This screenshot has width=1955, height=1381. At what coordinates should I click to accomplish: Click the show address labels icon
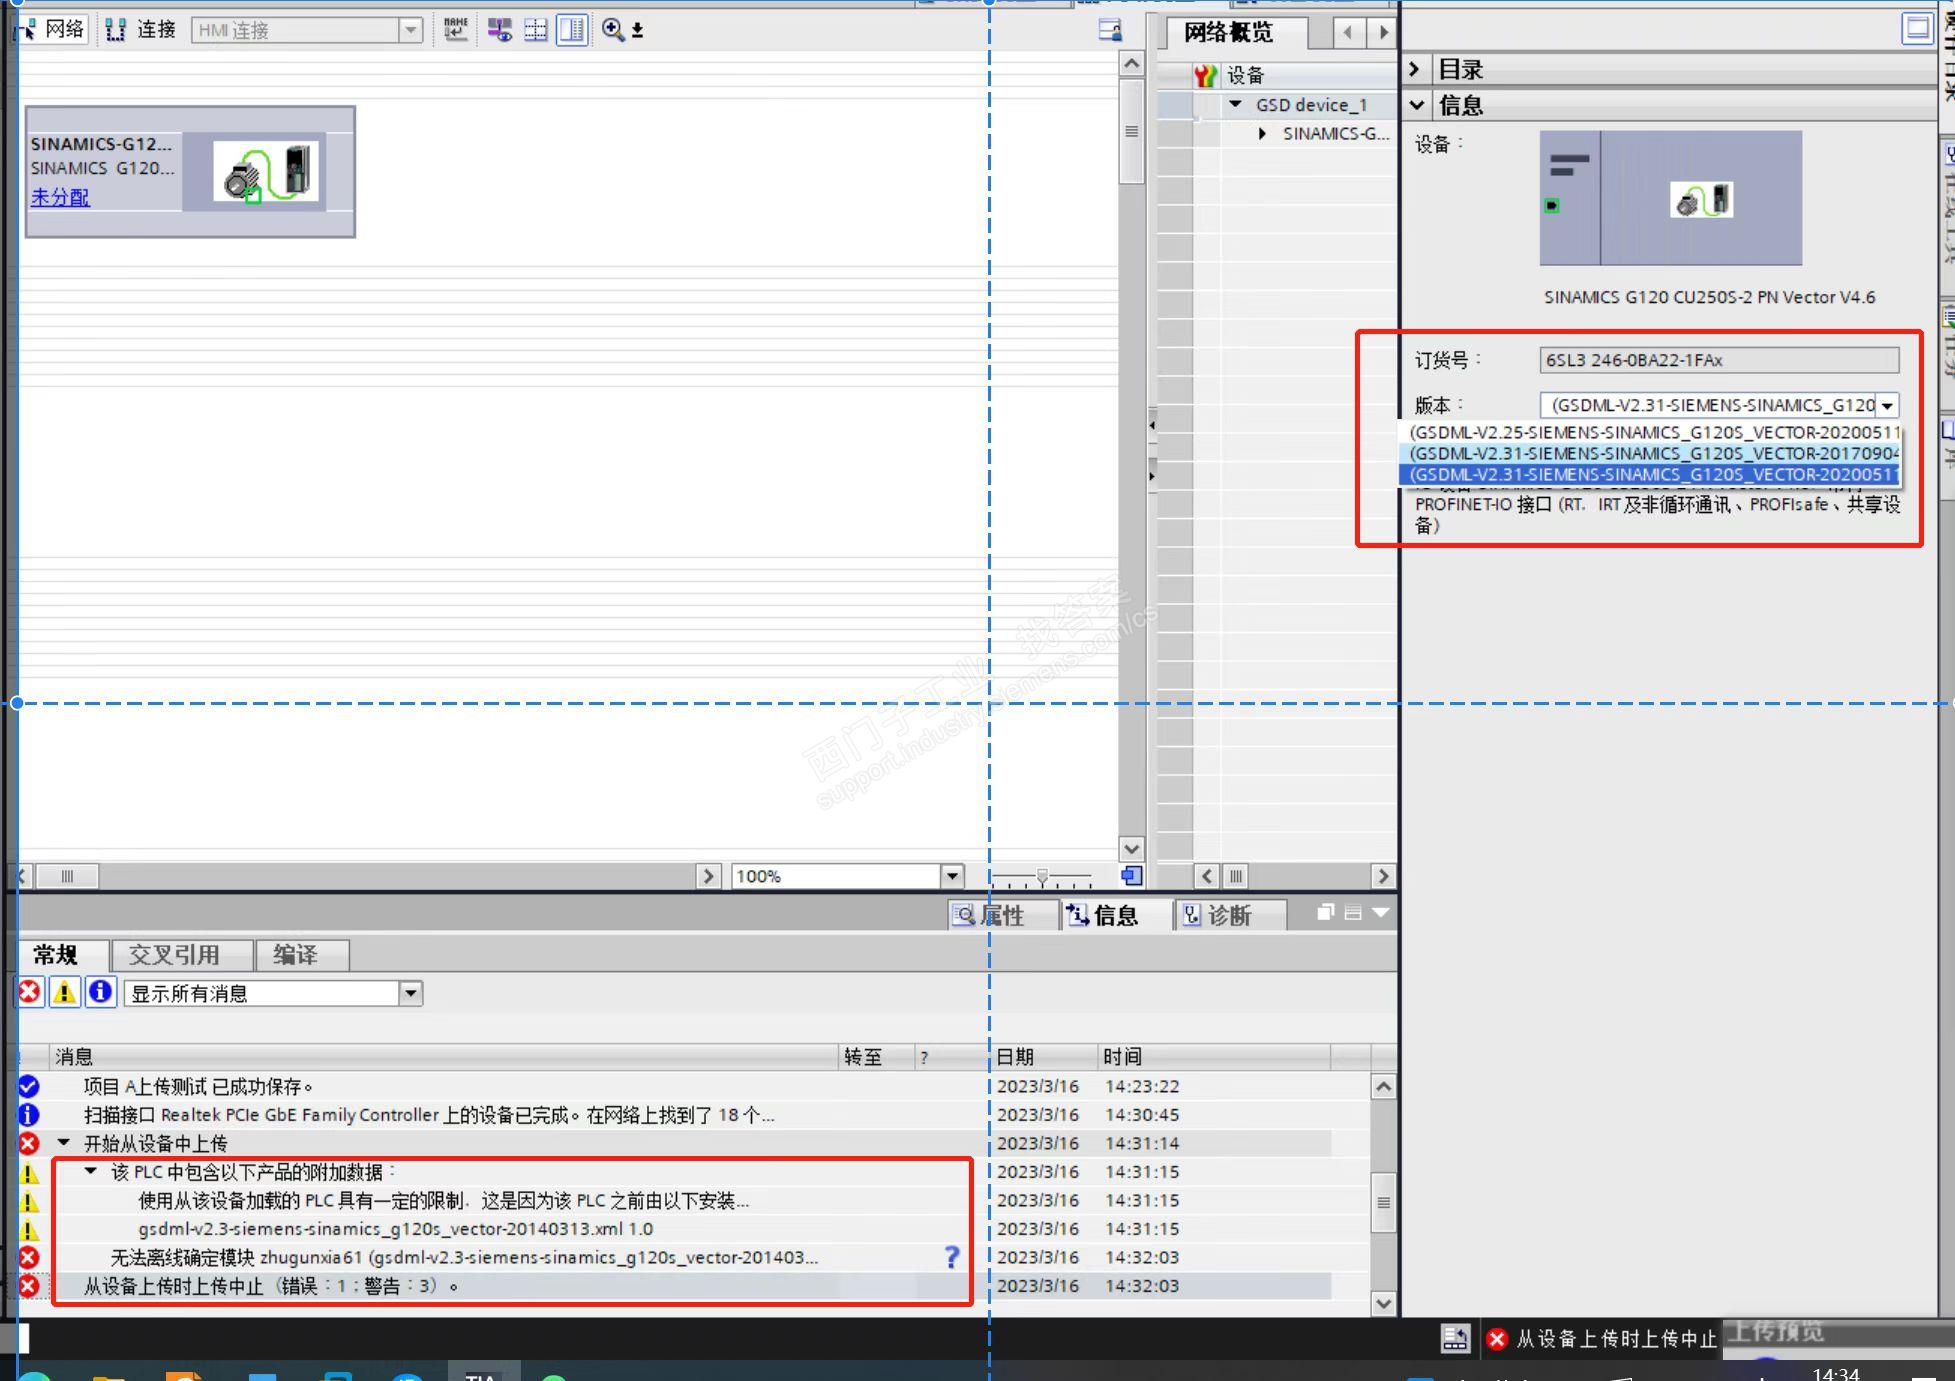click(x=499, y=30)
